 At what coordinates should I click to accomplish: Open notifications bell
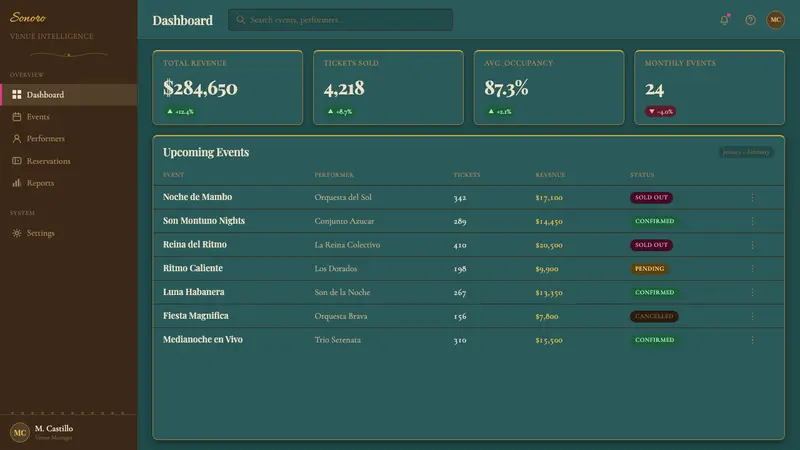(x=724, y=20)
